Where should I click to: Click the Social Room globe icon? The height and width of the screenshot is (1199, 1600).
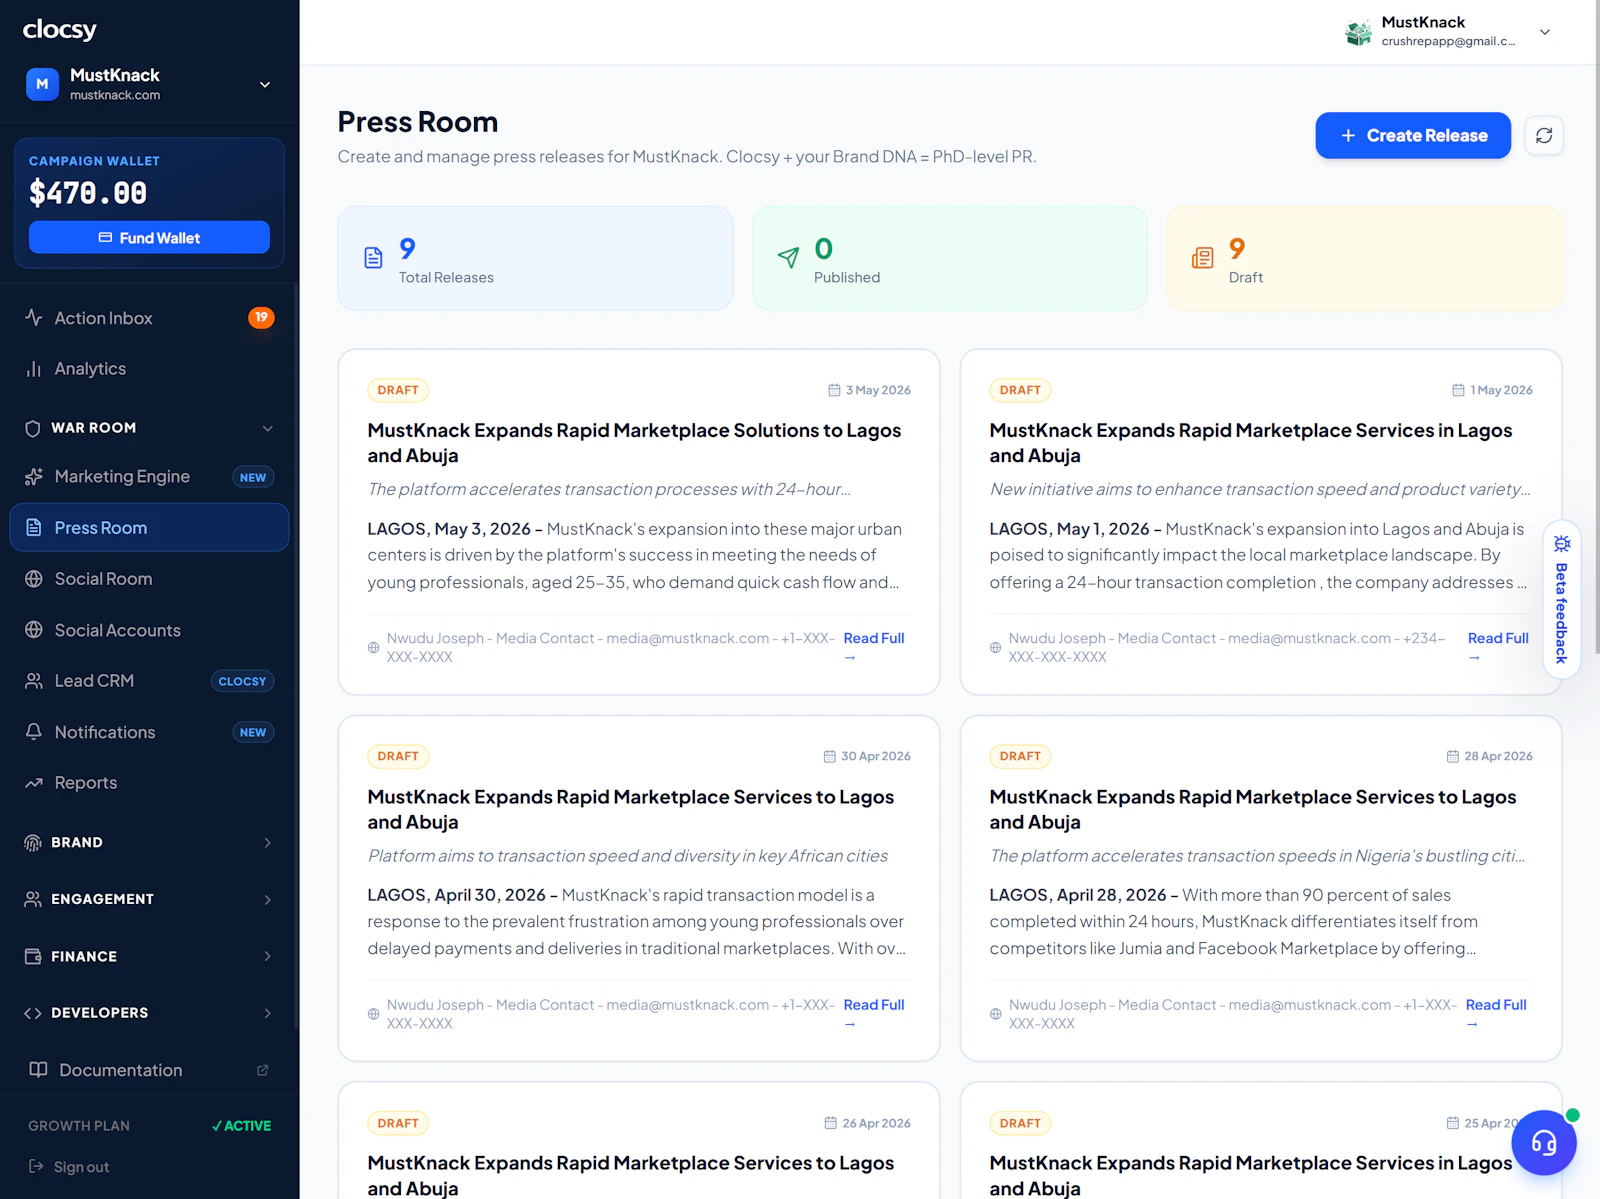tap(34, 579)
